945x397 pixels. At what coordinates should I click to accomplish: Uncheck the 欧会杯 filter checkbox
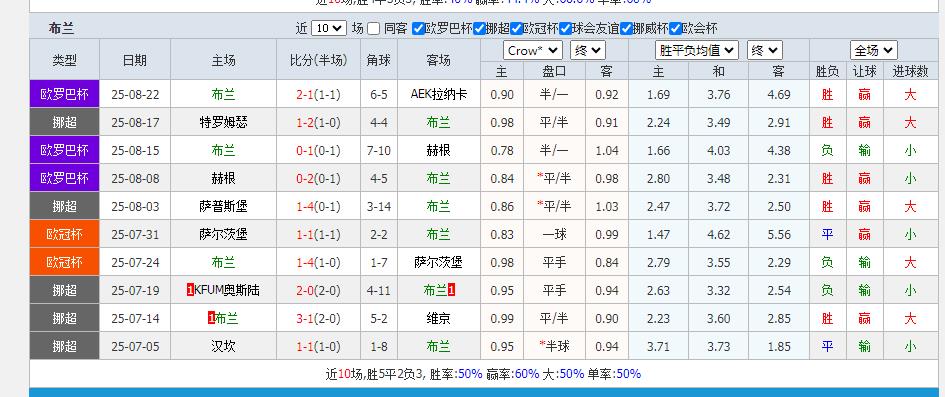click(676, 28)
